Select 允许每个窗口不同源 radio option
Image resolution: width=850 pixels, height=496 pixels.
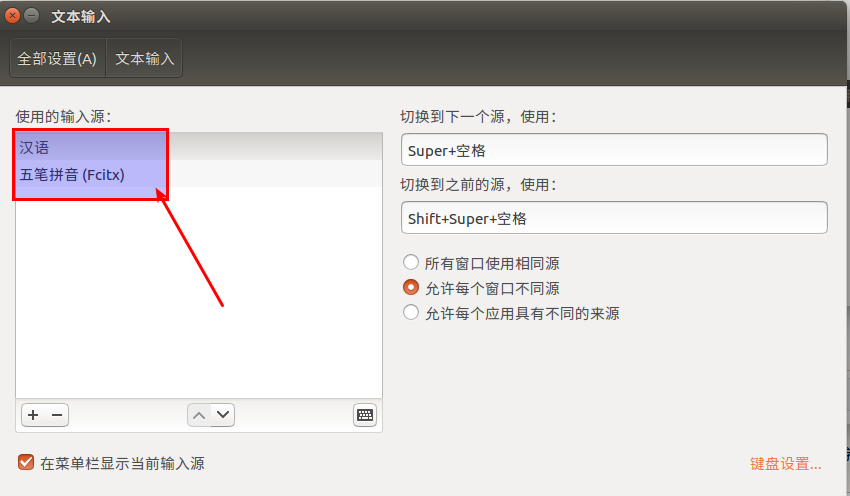coord(411,287)
